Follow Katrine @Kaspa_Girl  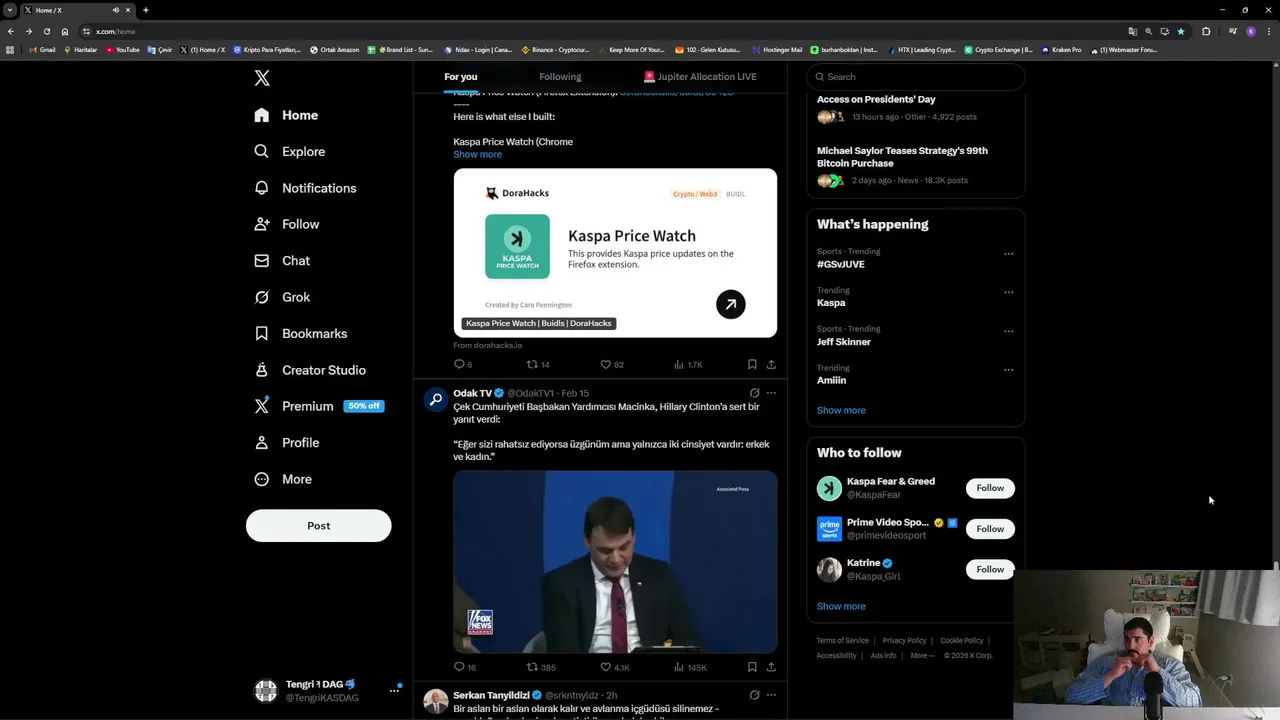(x=990, y=569)
